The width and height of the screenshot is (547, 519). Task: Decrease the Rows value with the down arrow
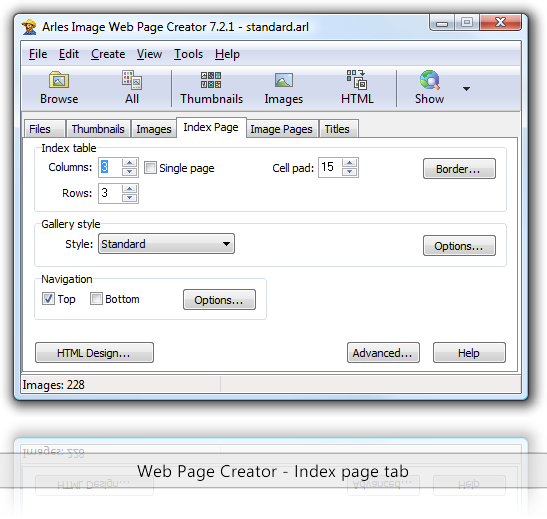130,198
